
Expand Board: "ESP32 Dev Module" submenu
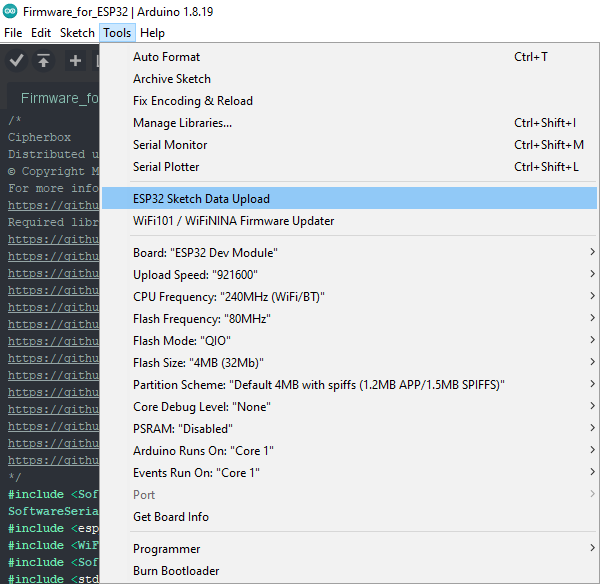pyautogui.click(x=349, y=253)
